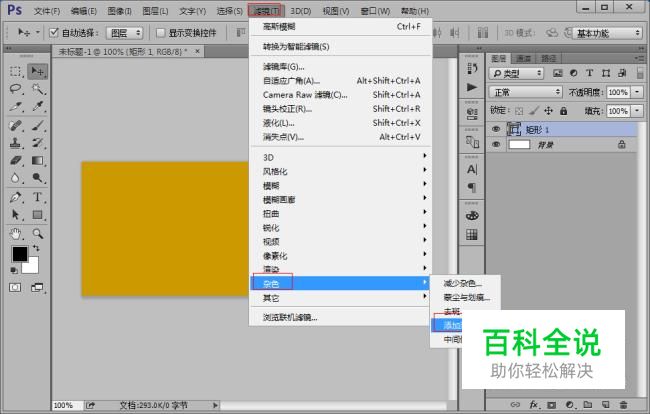Image resolution: width=650 pixels, height=414 pixels.
Task: Toggle type layer filter
Action: pyautogui.click(x=589, y=73)
